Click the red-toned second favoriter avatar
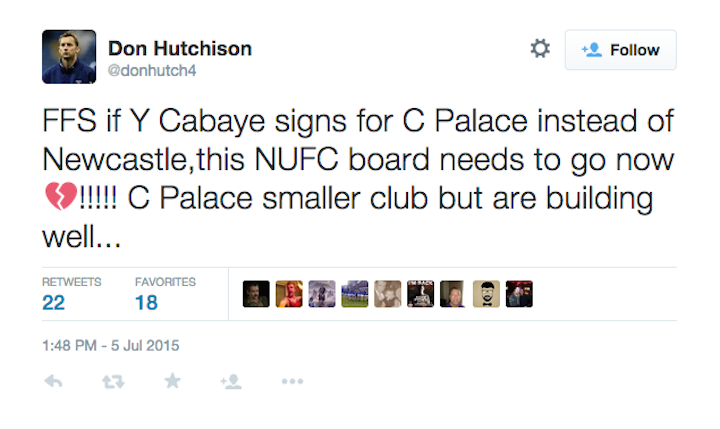The width and height of the screenshot is (720, 429). pos(289,293)
